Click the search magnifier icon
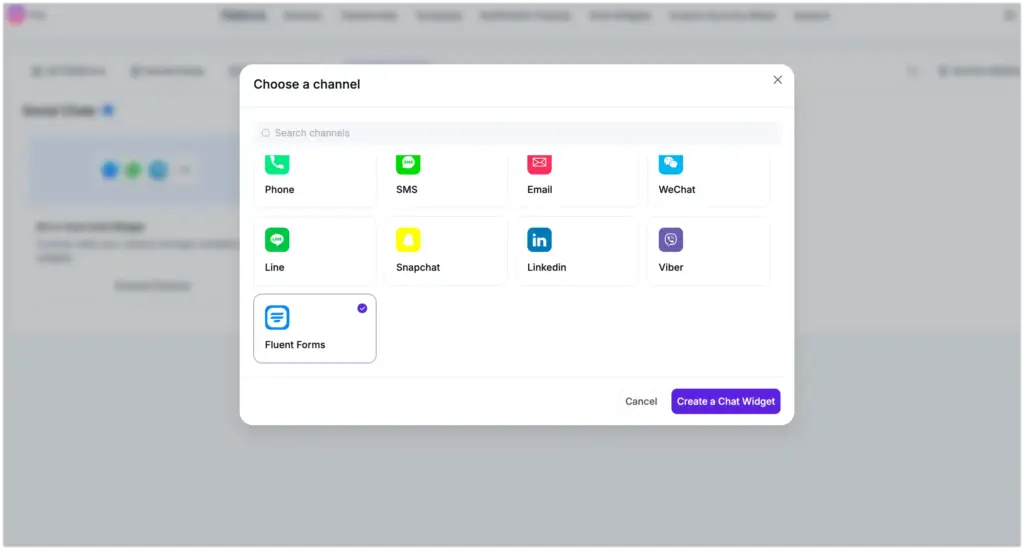This screenshot has width=1024, height=550. (266, 133)
